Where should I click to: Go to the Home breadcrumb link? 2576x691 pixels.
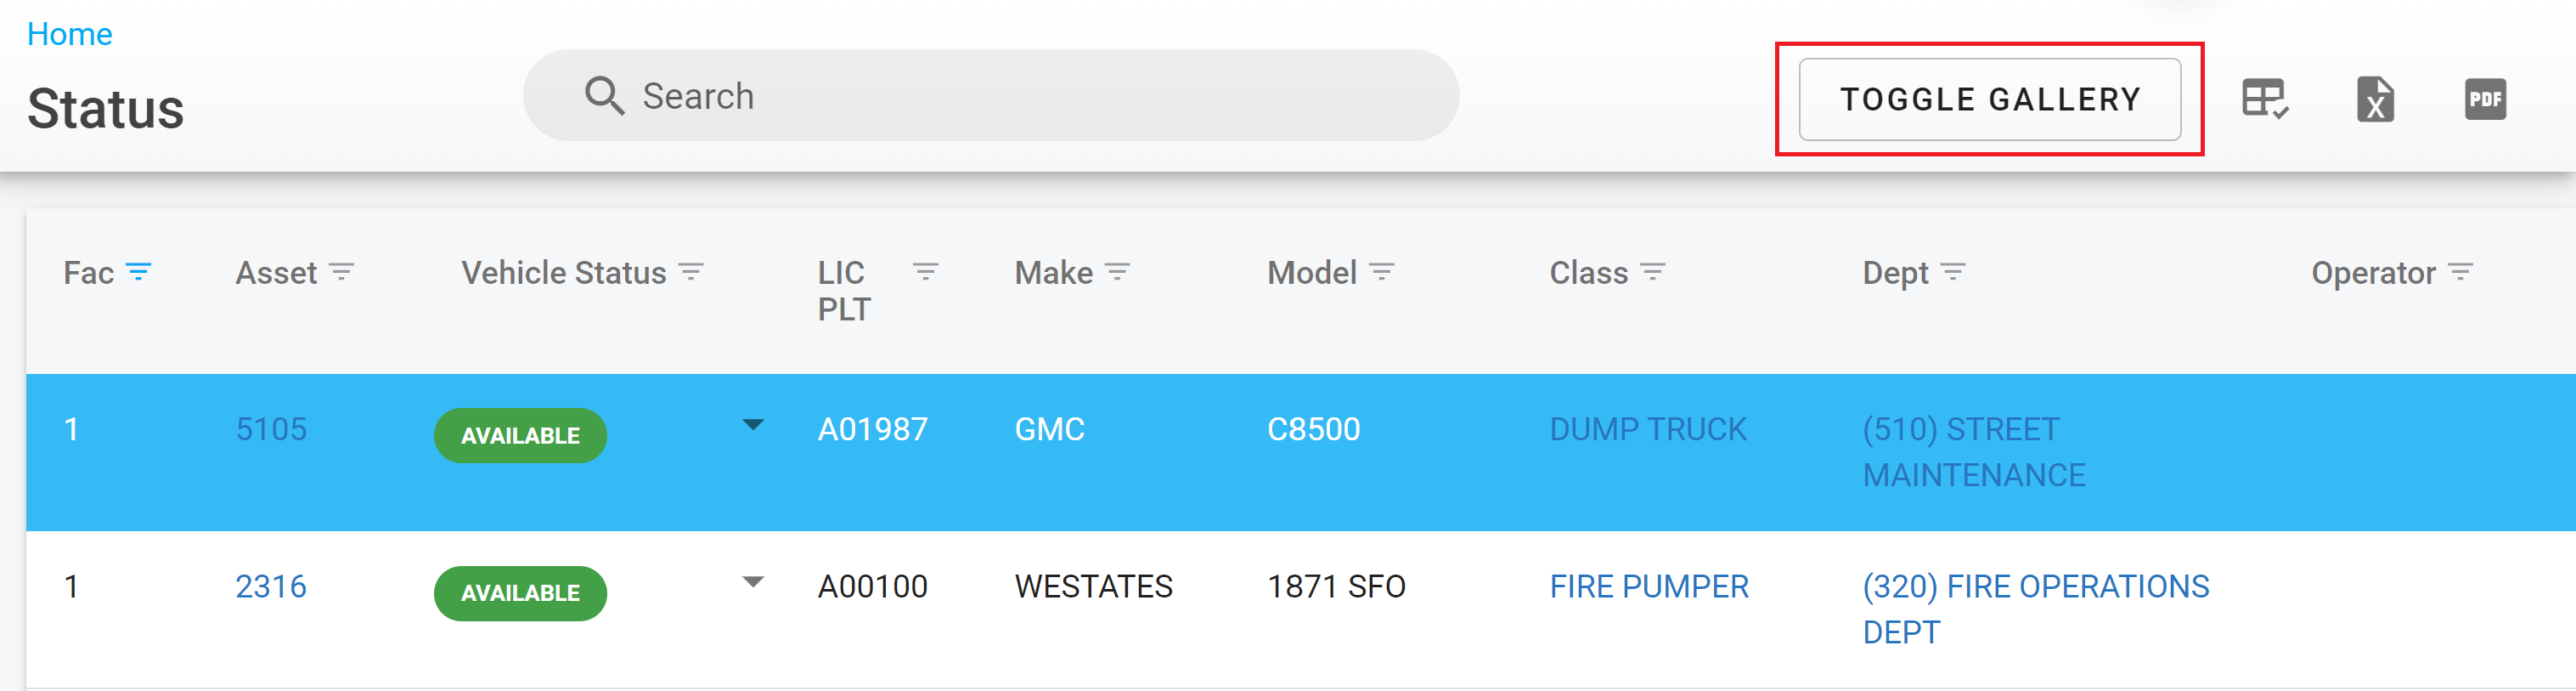[x=69, y=34]
